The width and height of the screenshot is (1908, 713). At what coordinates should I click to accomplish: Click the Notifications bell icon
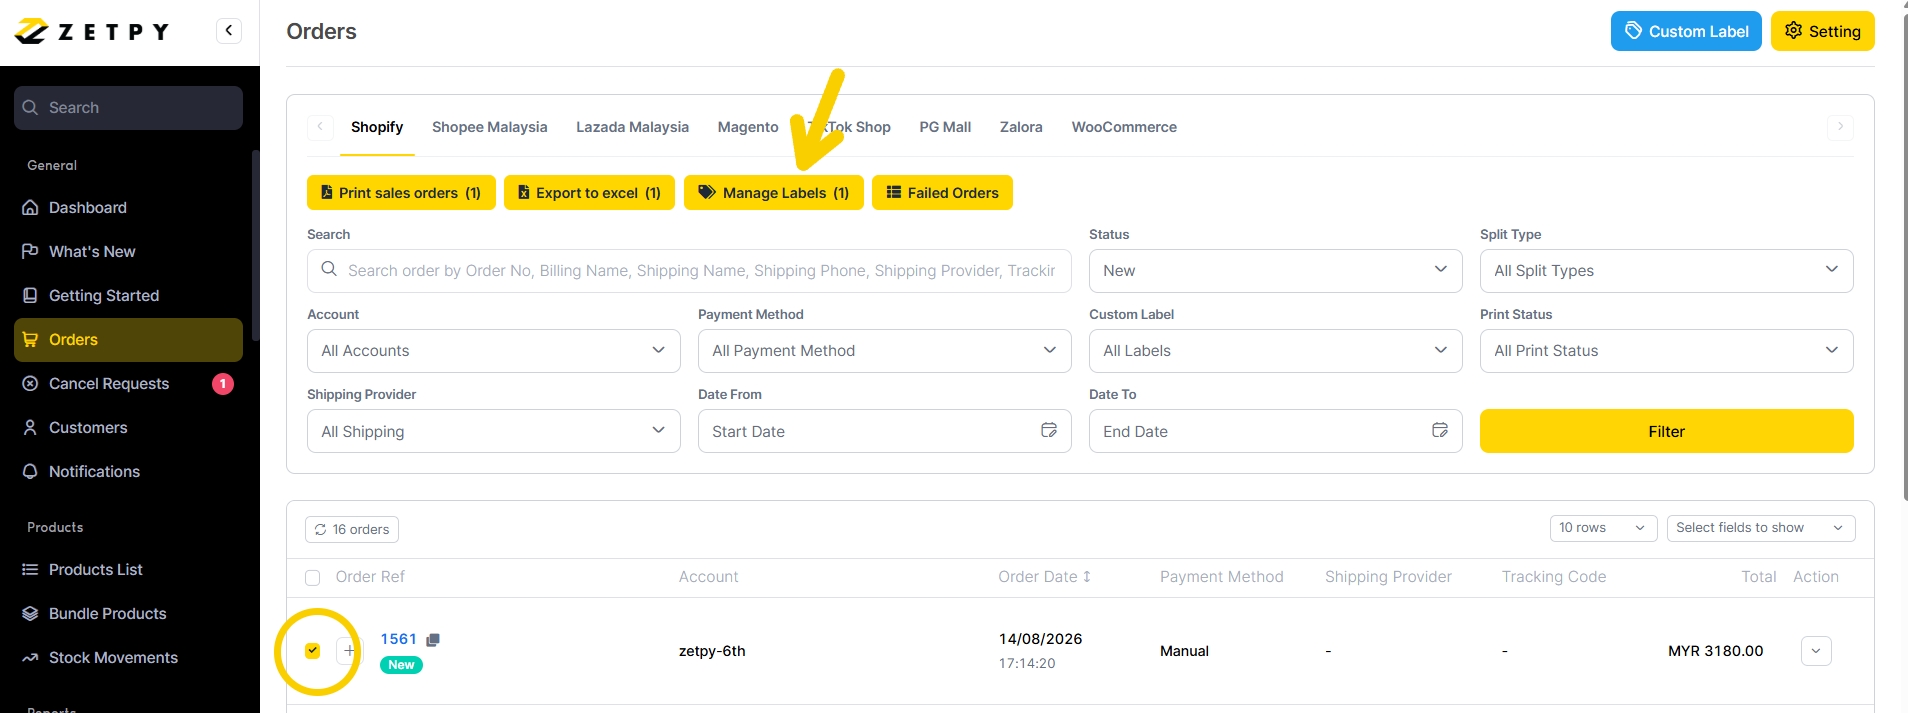pos(30,472)
